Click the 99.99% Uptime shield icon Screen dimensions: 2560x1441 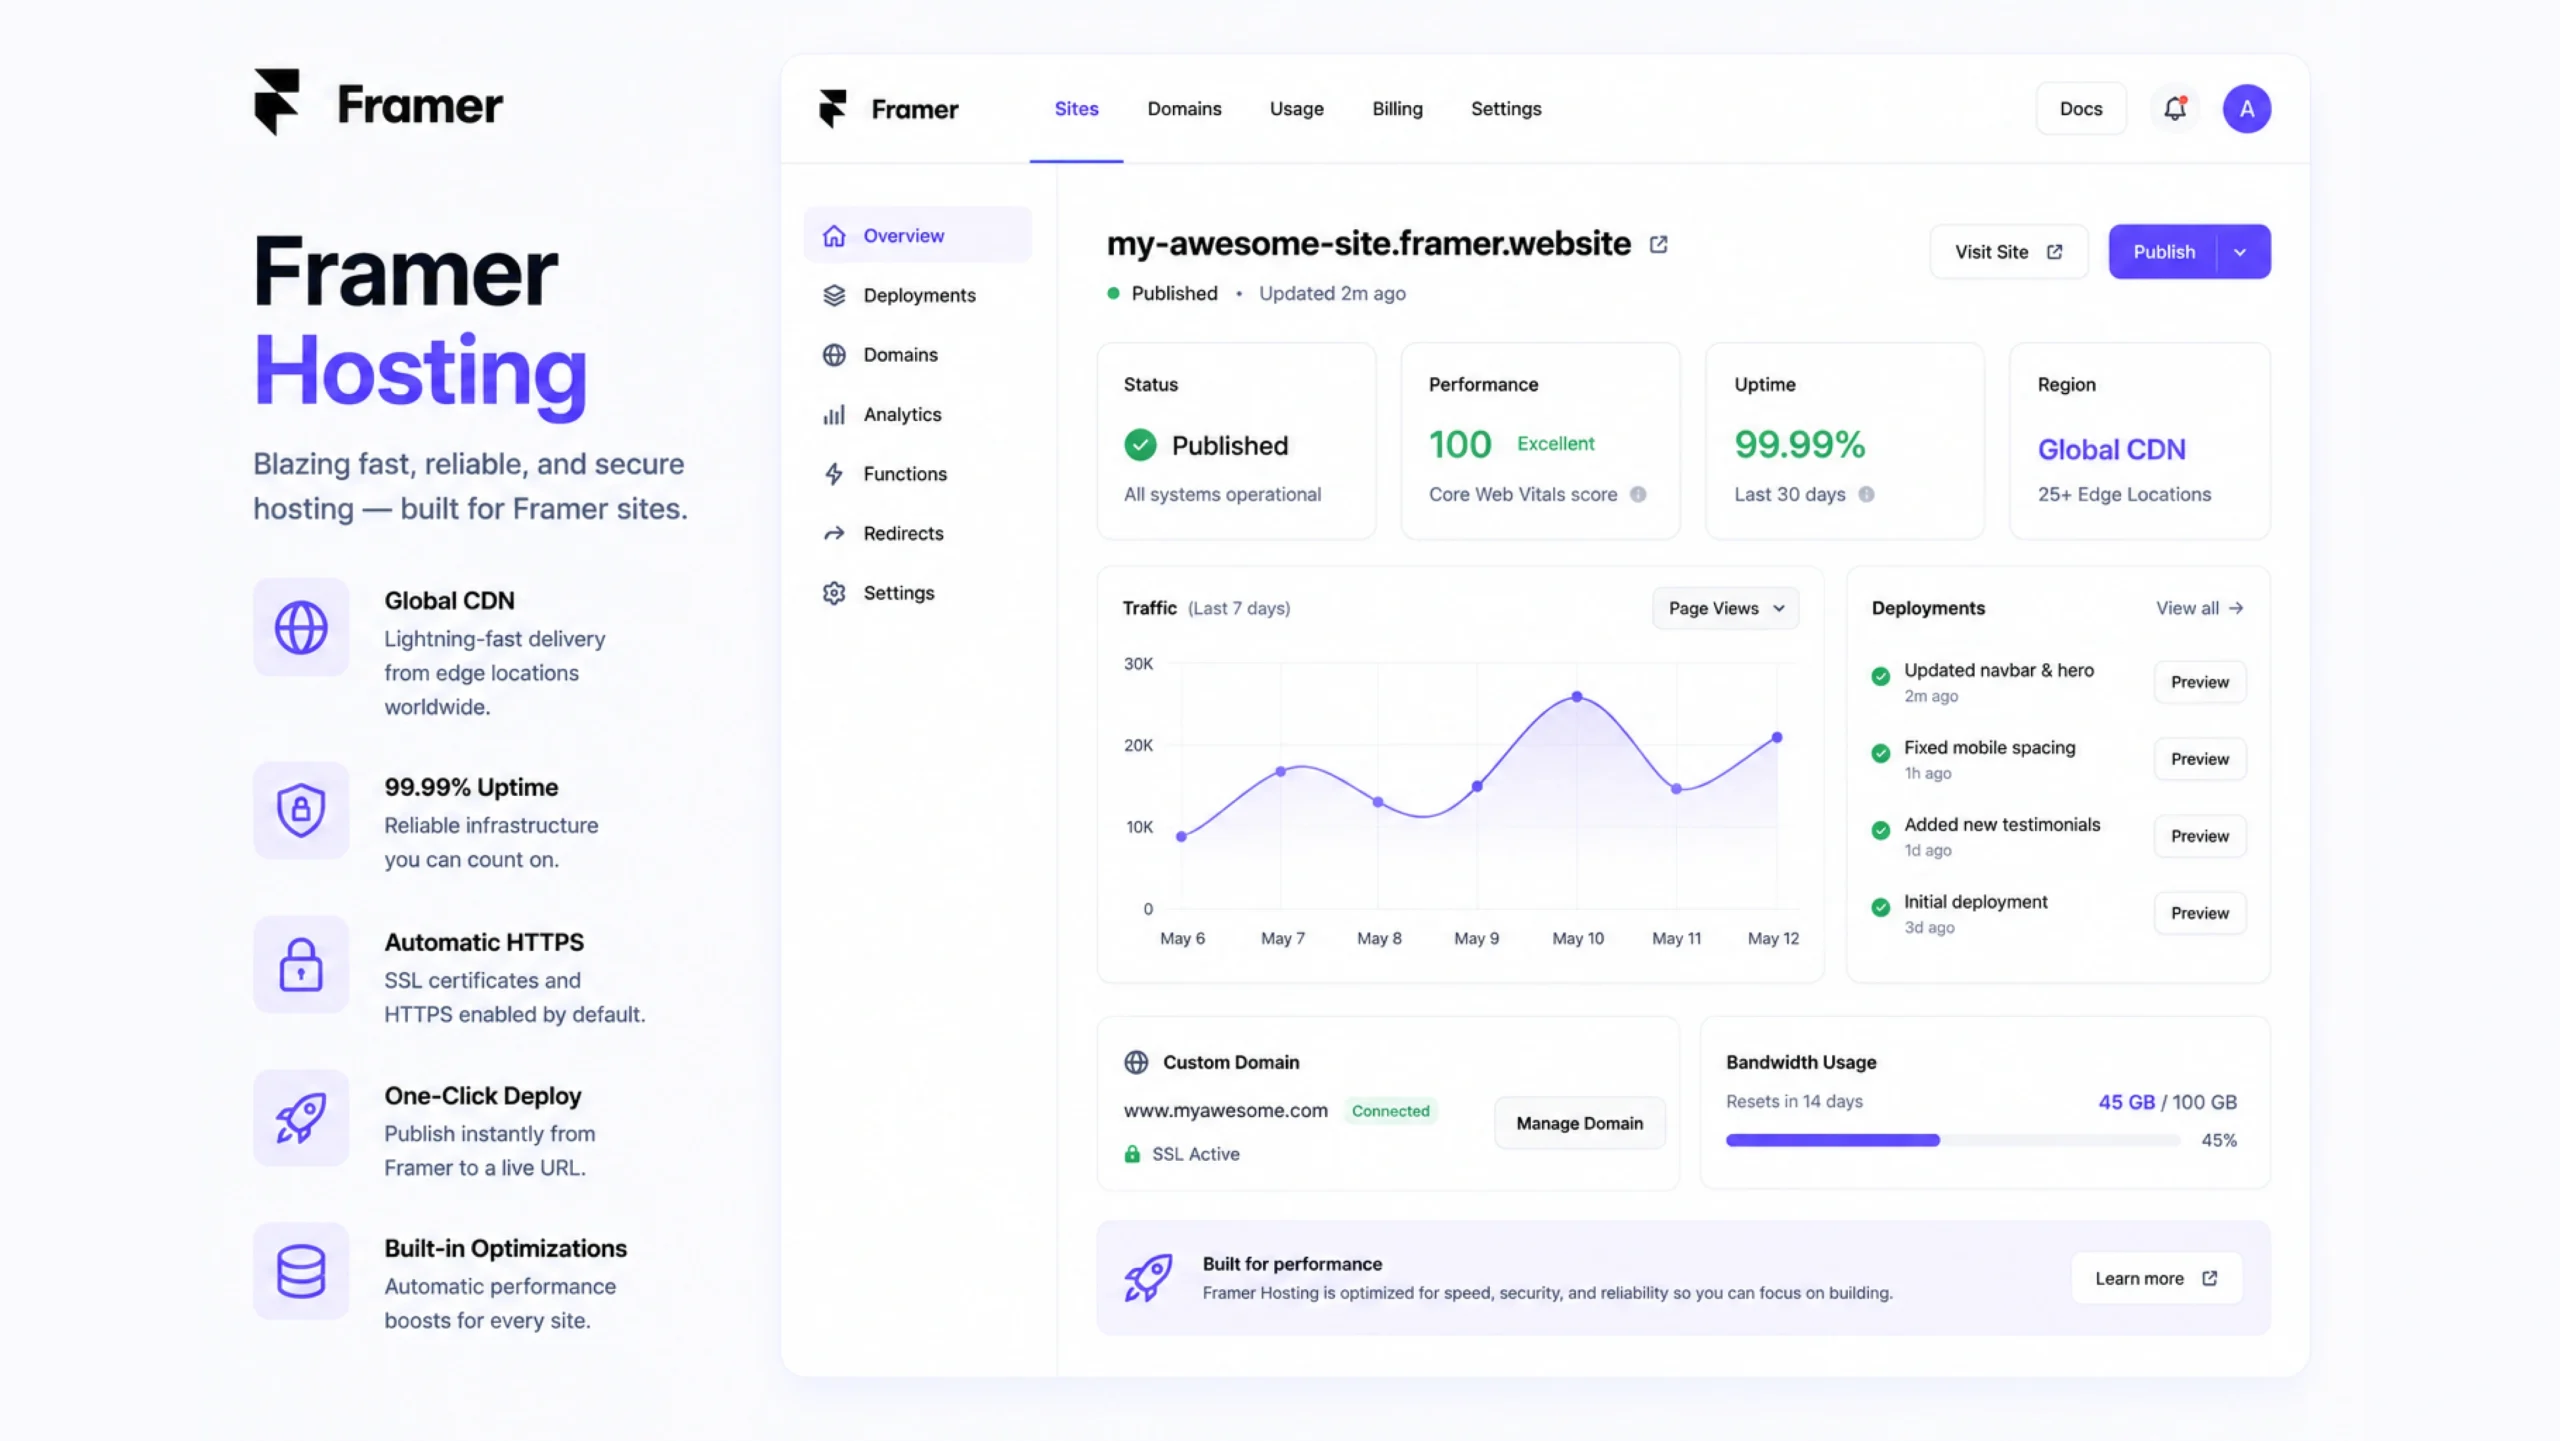[x=301, y=810]
